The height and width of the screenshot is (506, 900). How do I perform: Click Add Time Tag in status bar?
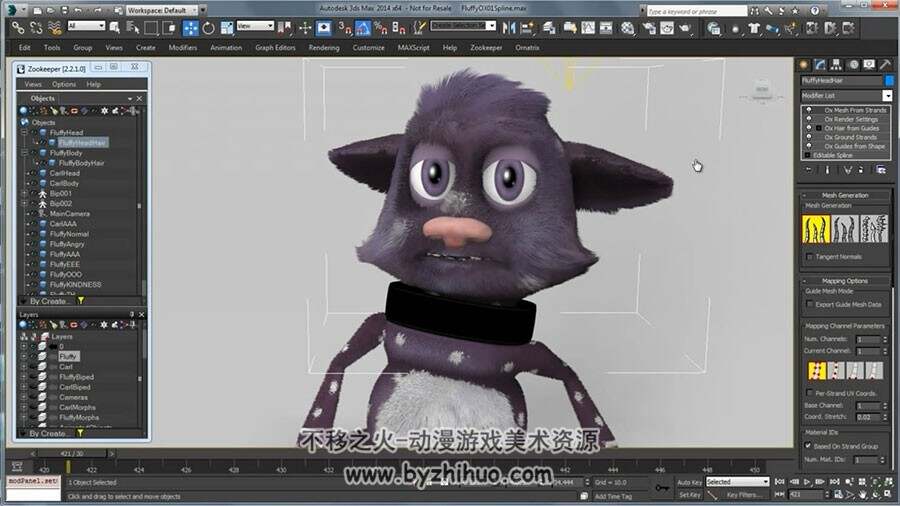click(613, 496)
